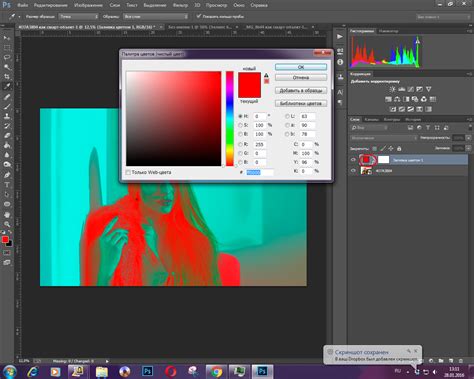Select the Lasso tool
The height and width of the screenshot is (379, 474).
7,57
